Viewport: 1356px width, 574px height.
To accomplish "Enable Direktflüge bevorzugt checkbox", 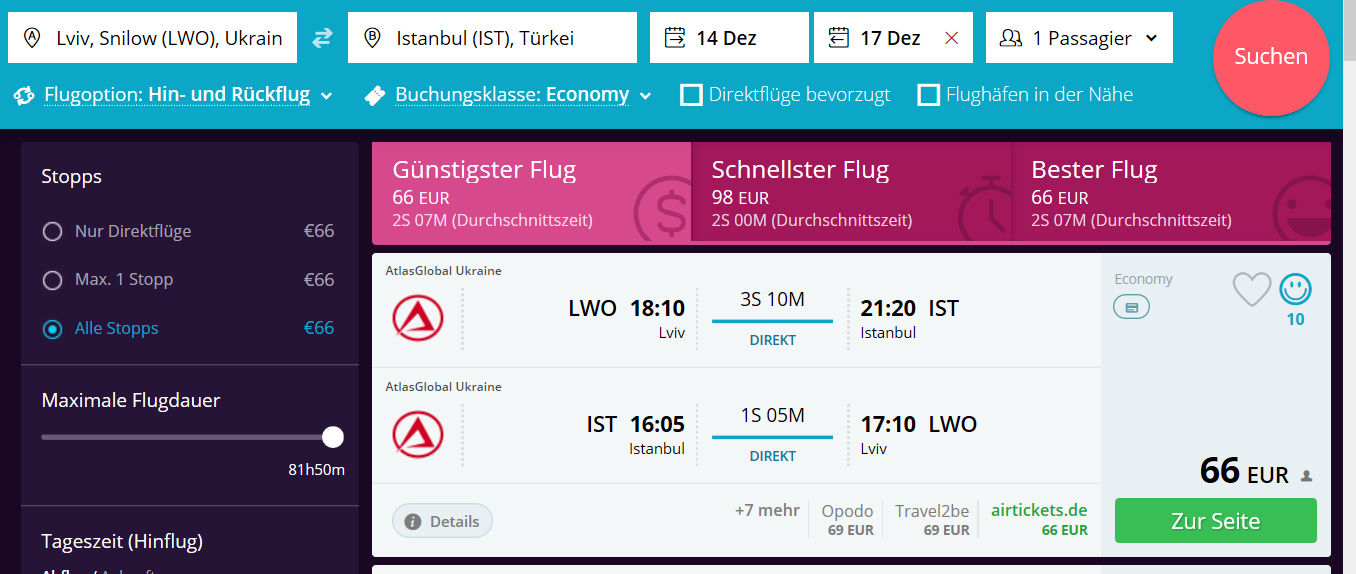I will (x=691, y=95).
